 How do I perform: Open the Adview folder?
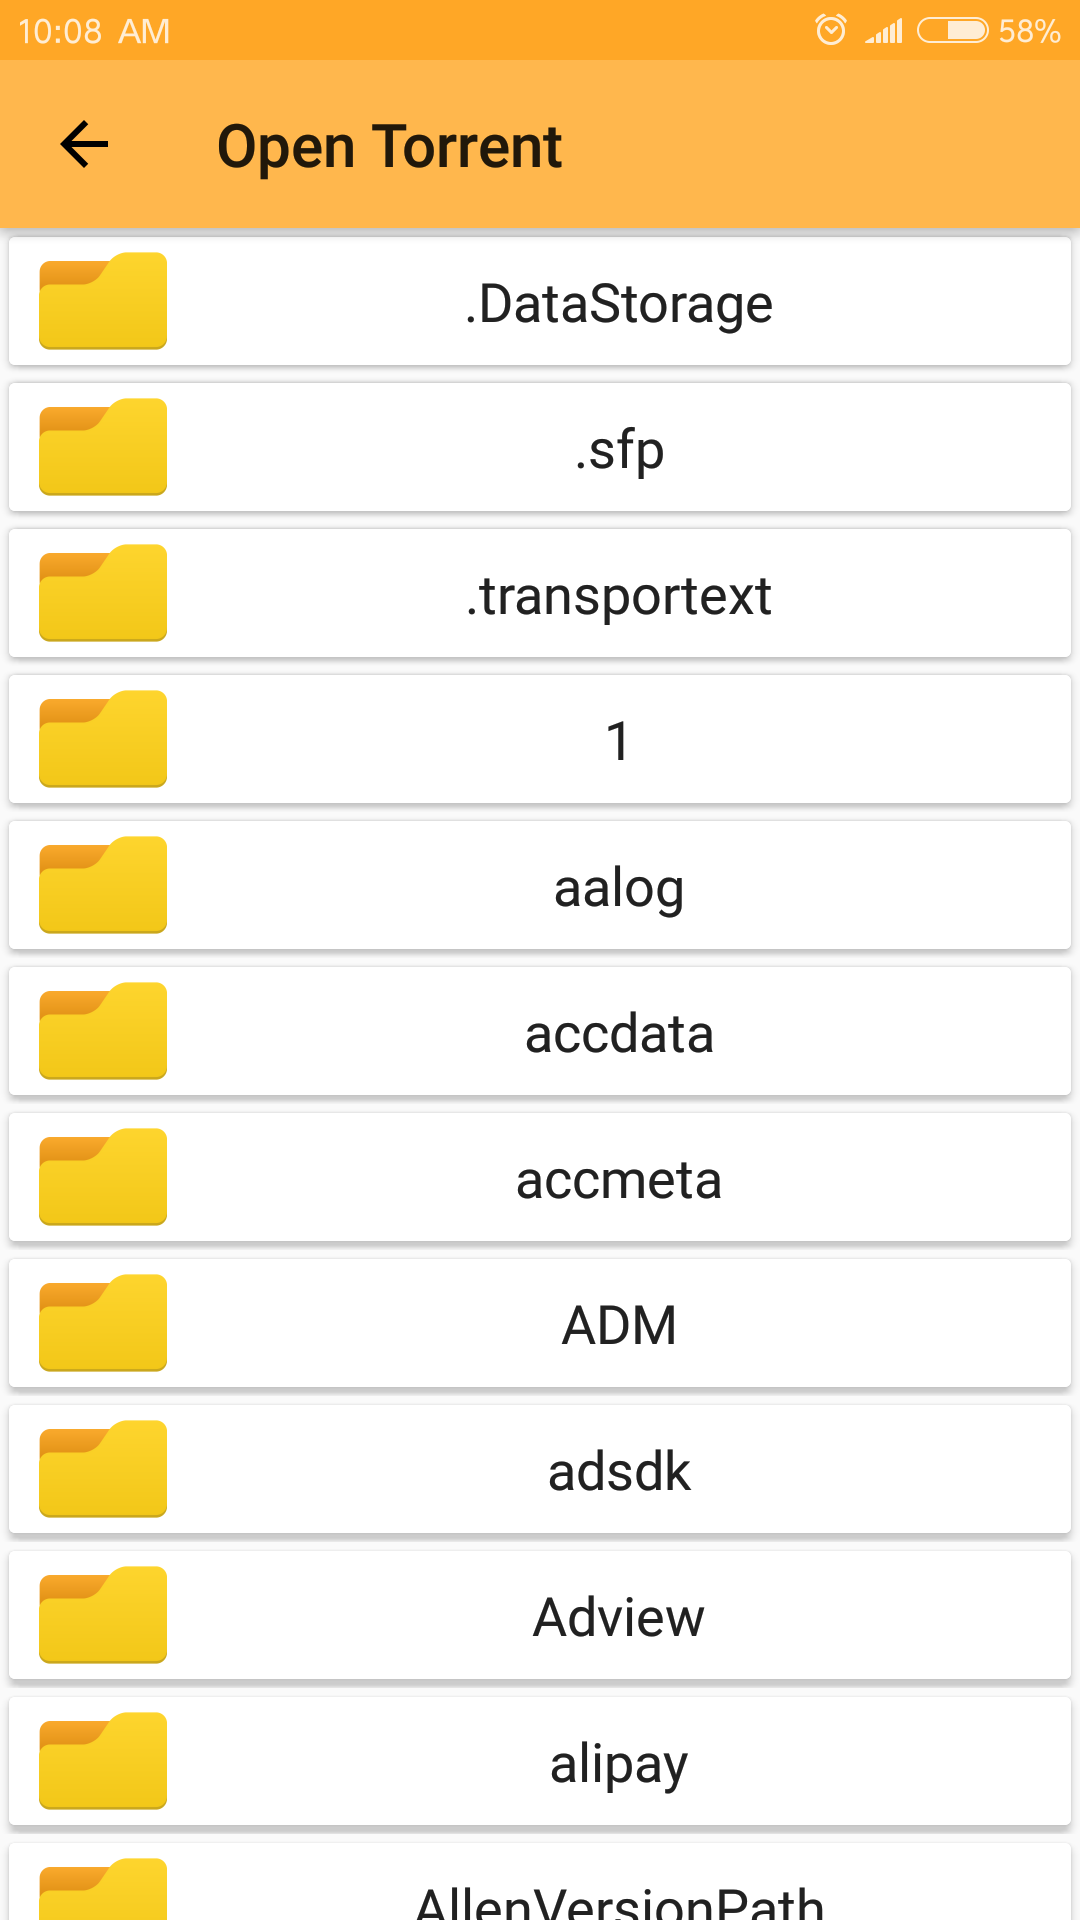[618, 1617]
